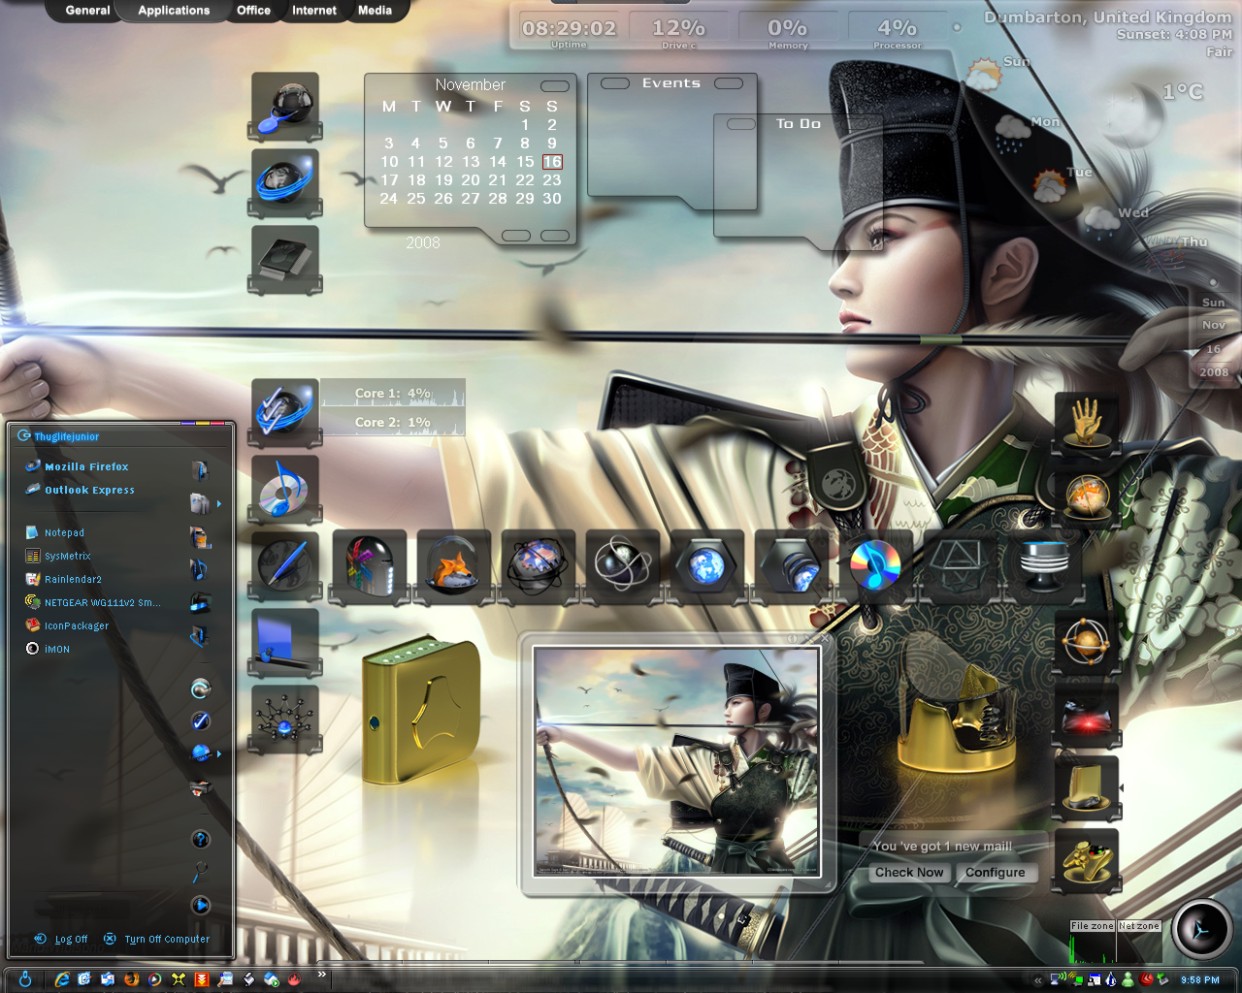The image size is (1242, 993).
Task: Click the silver atom orbit dock icon
Action: point(622,565)
